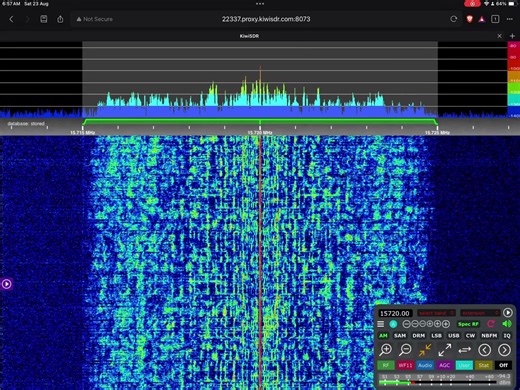Mute audio with the green speaker icon
Viewport: 520px width, 390px height.
pos(507,324)
